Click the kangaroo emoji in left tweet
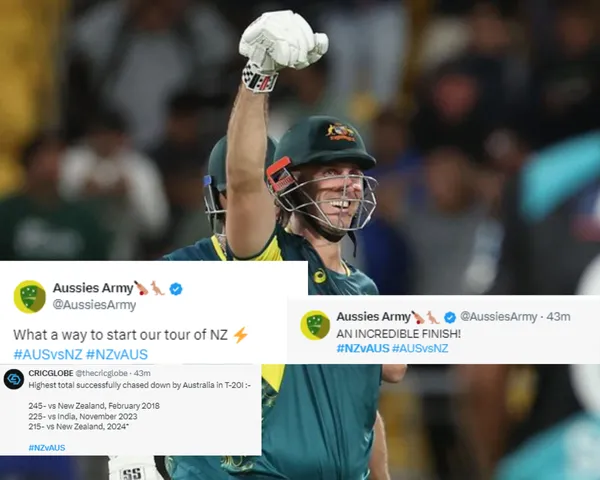 click(158, 288)
